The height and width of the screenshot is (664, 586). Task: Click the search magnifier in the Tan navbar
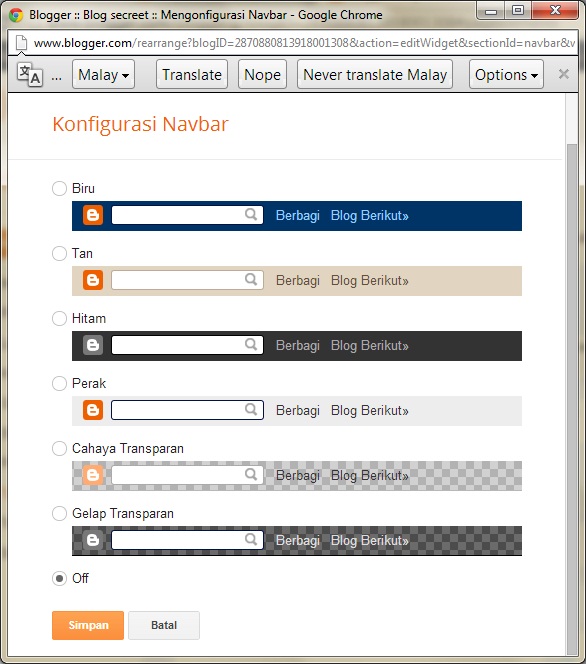click(x=251, y=279)
